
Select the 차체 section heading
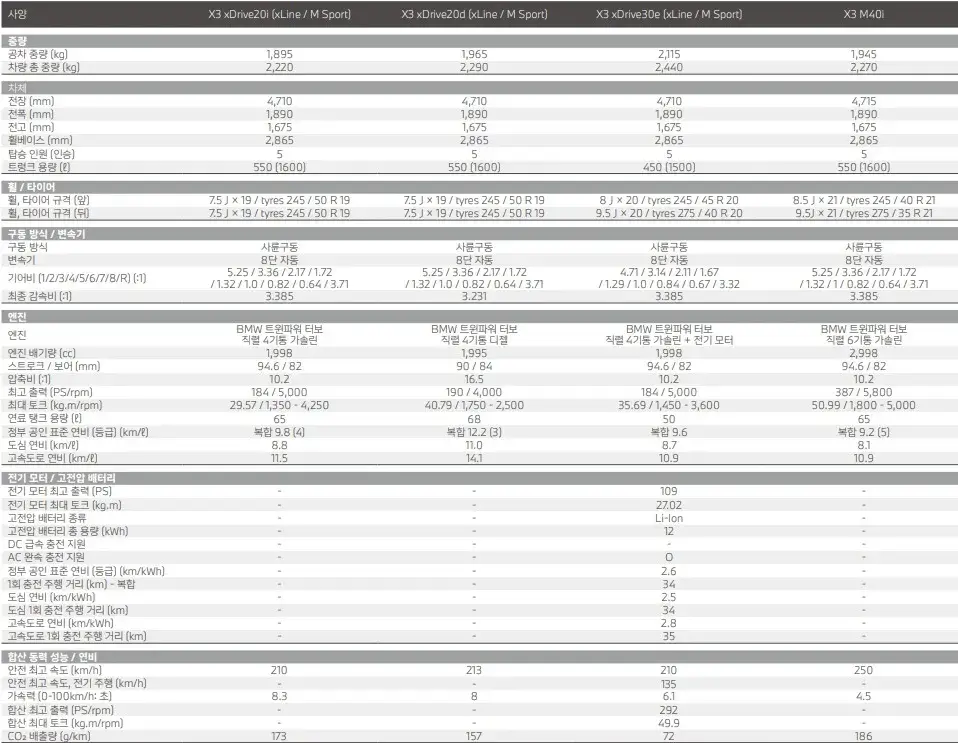point(17,88)
